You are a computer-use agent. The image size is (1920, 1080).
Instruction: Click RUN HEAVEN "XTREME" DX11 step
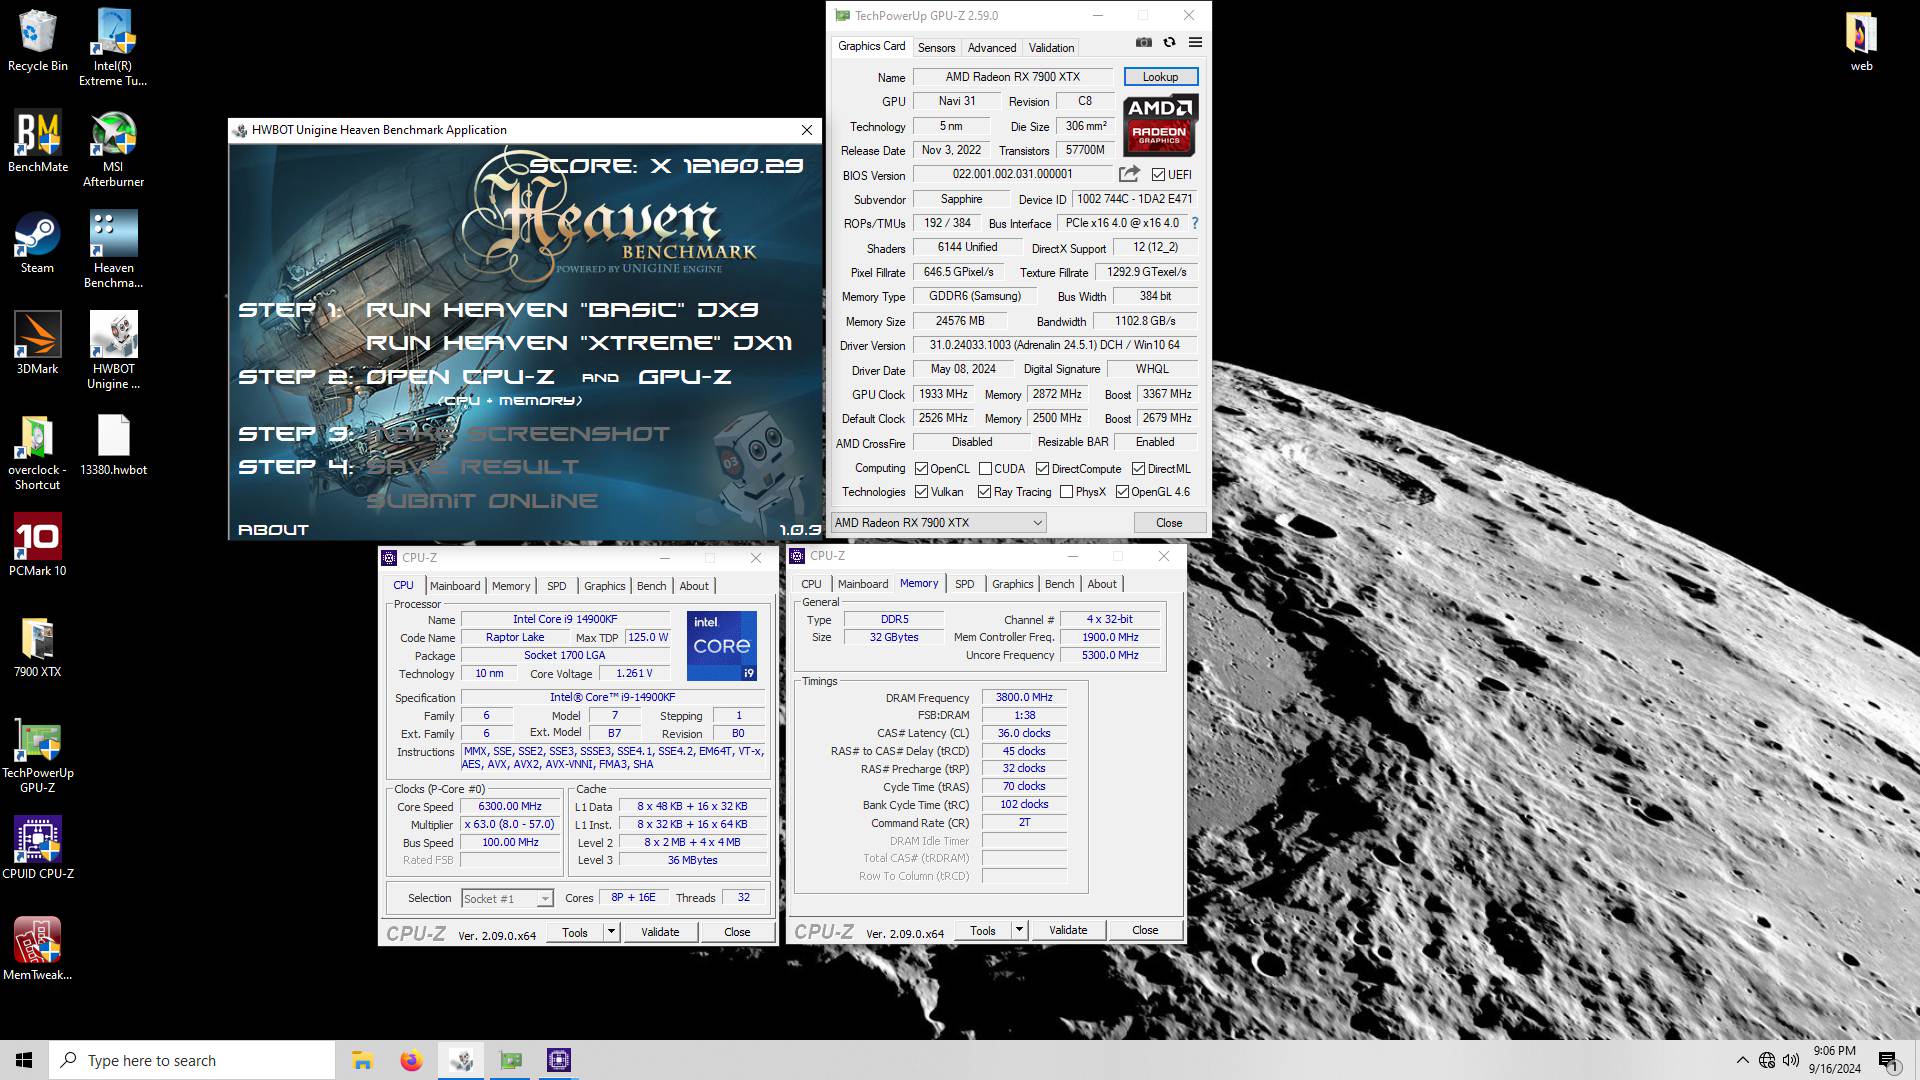579,343
